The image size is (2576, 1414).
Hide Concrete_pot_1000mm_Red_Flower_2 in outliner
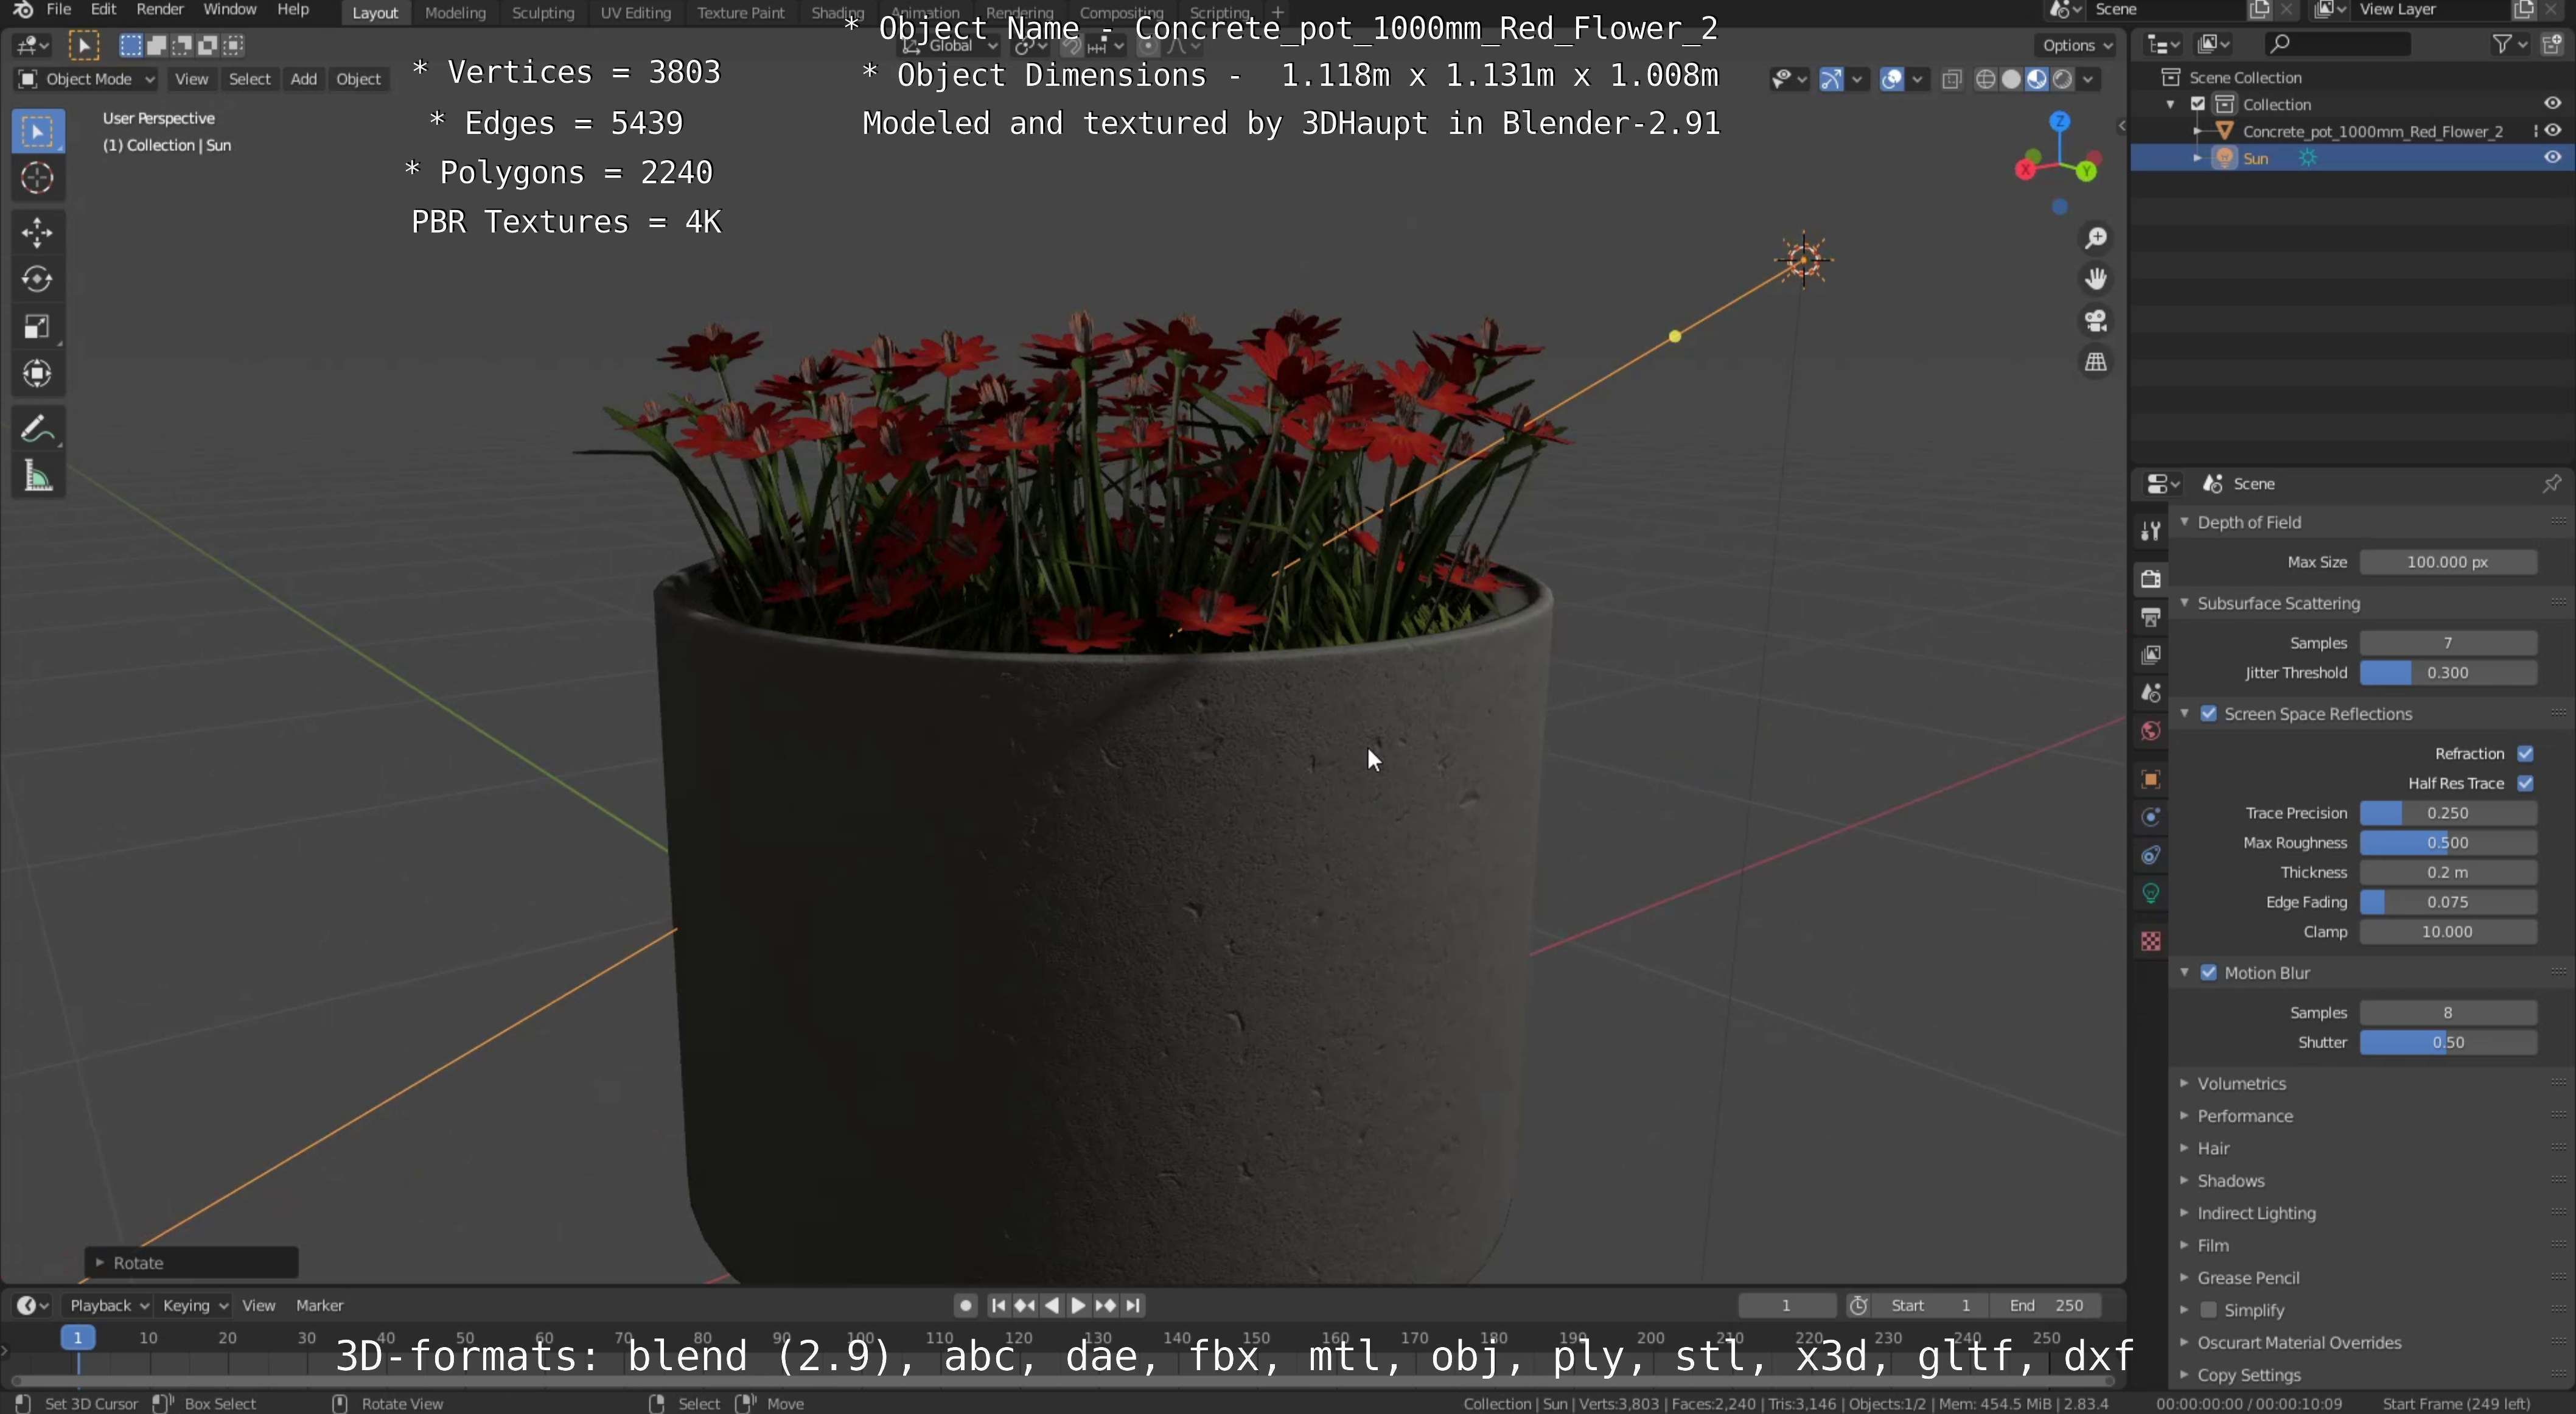(2552, 131)
